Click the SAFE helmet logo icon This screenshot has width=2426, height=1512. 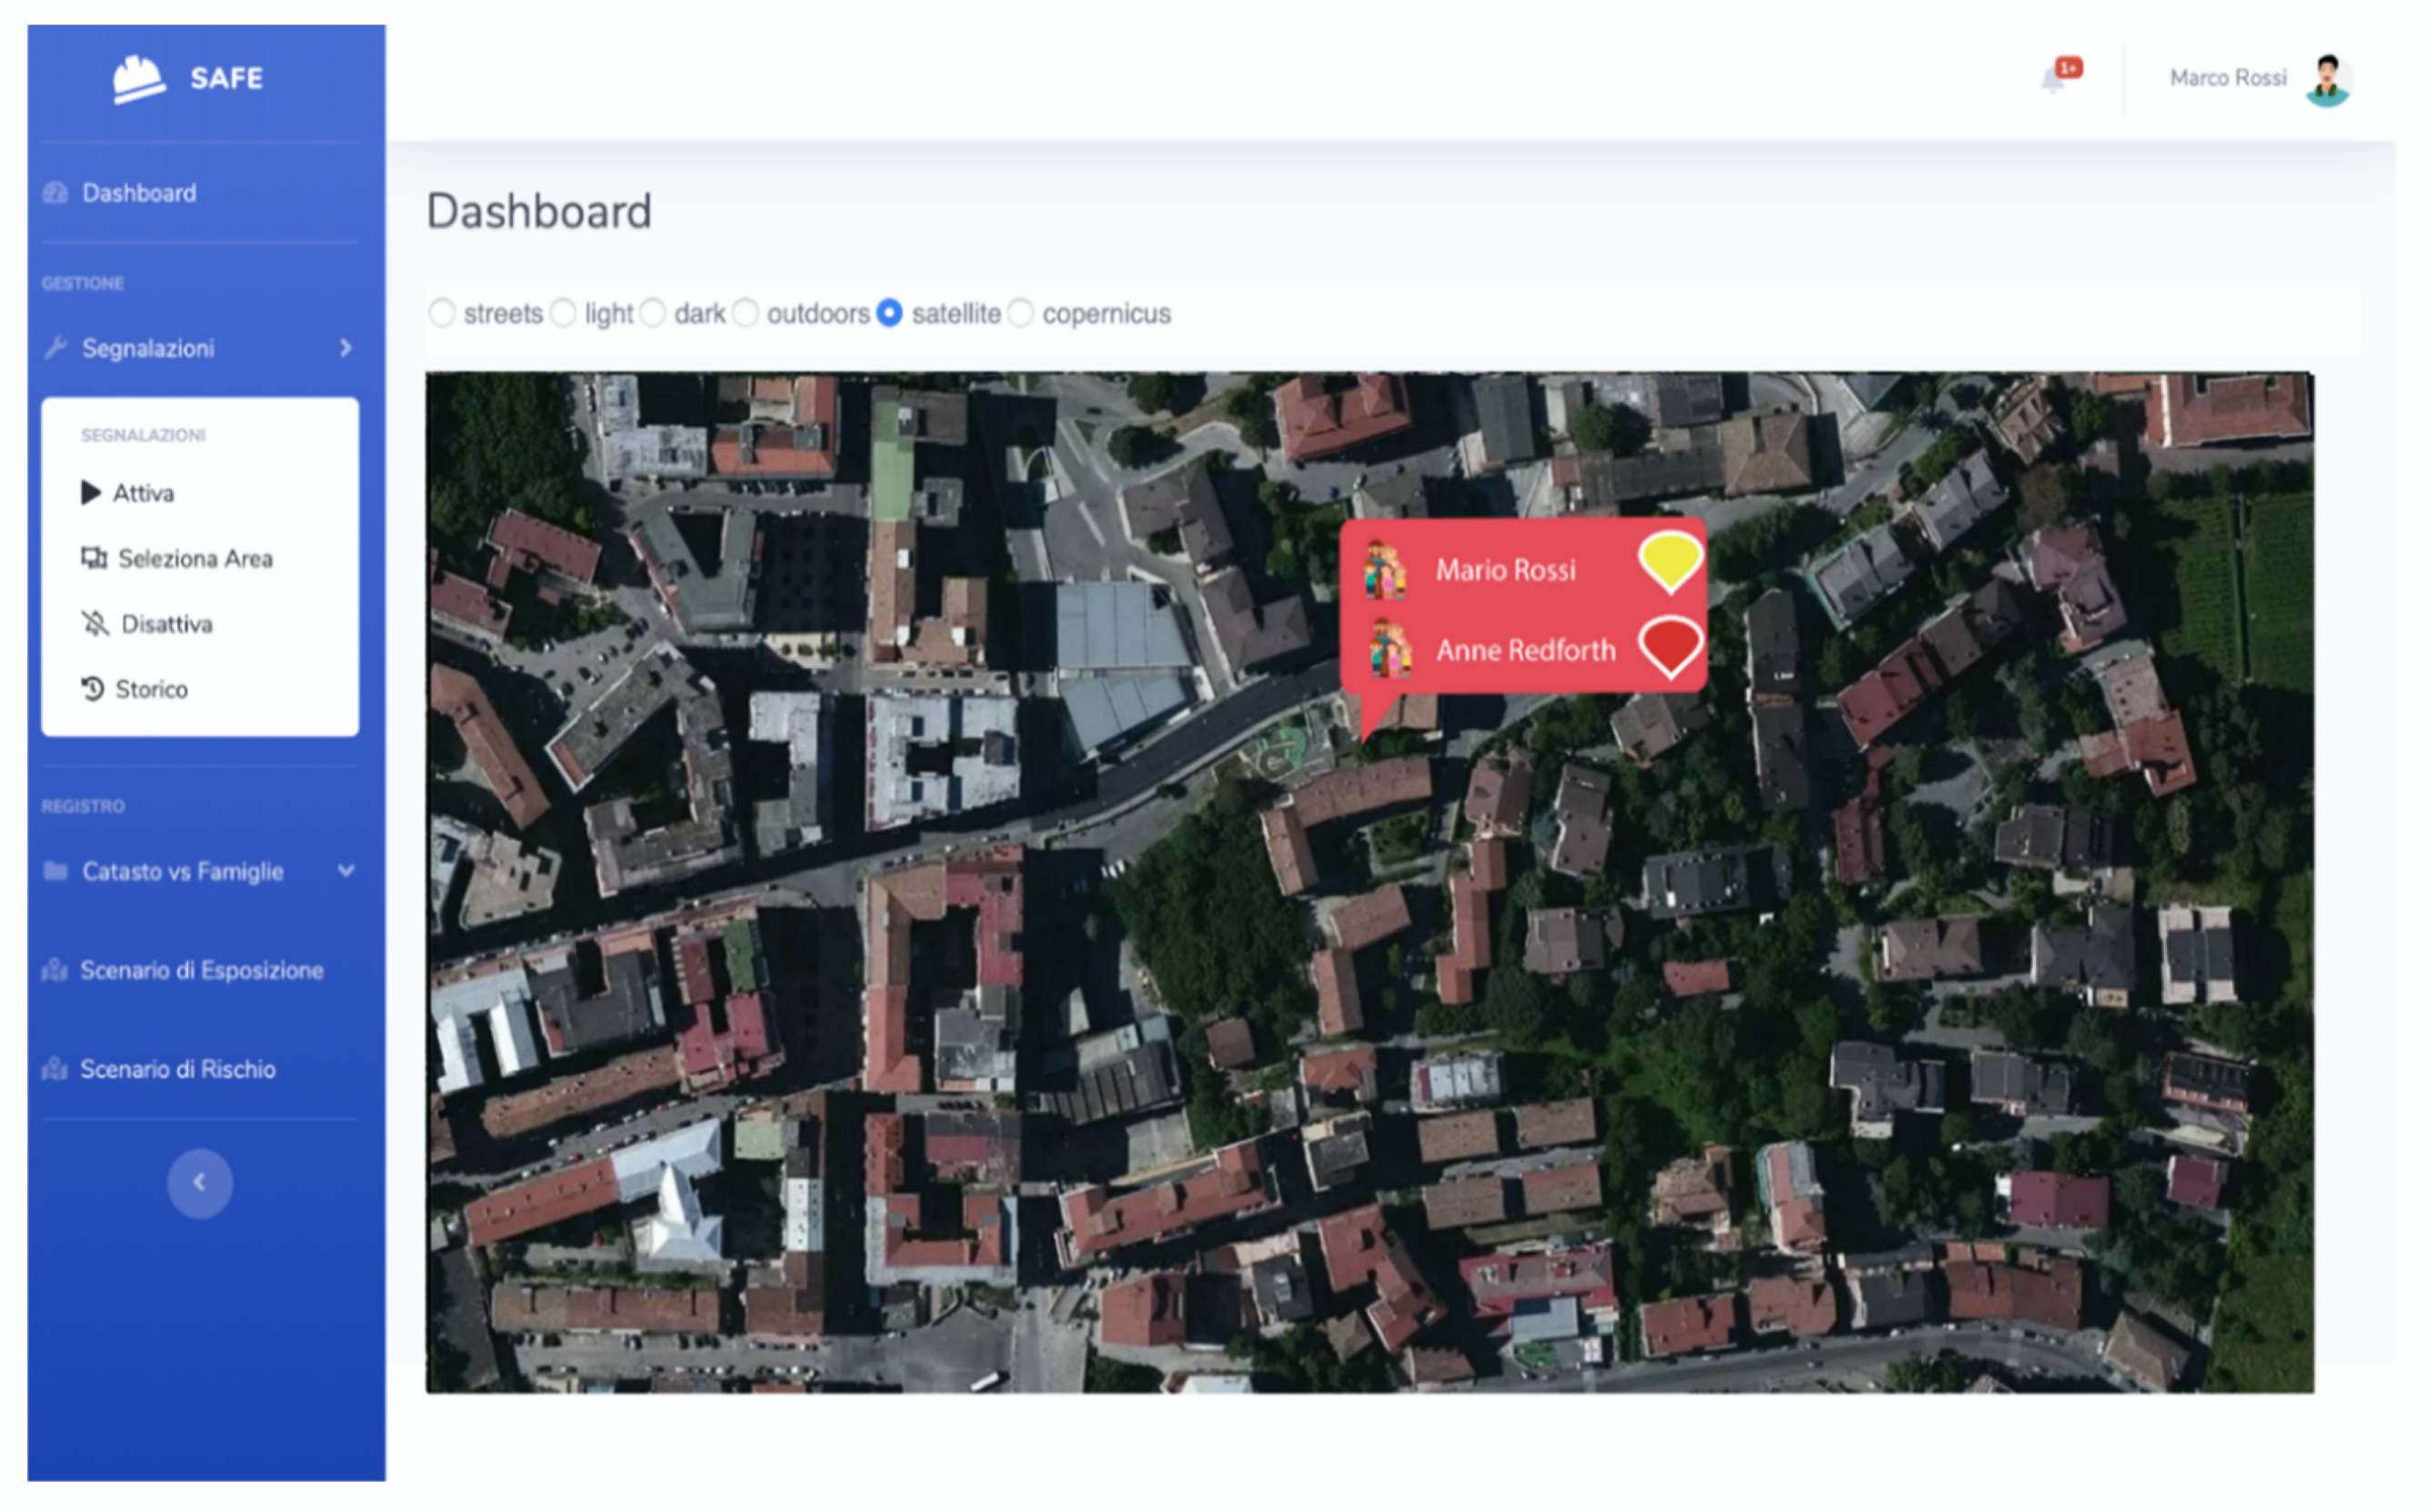pos(138,79)
